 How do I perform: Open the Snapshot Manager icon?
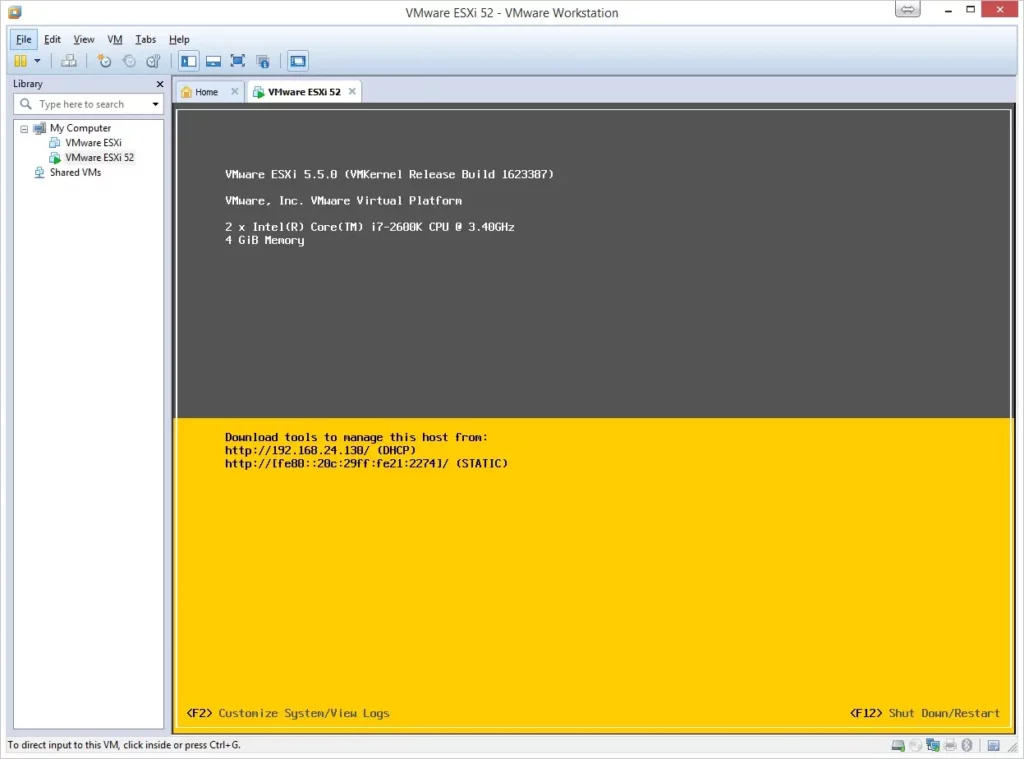pyautogui.click(x=153, y=61)
